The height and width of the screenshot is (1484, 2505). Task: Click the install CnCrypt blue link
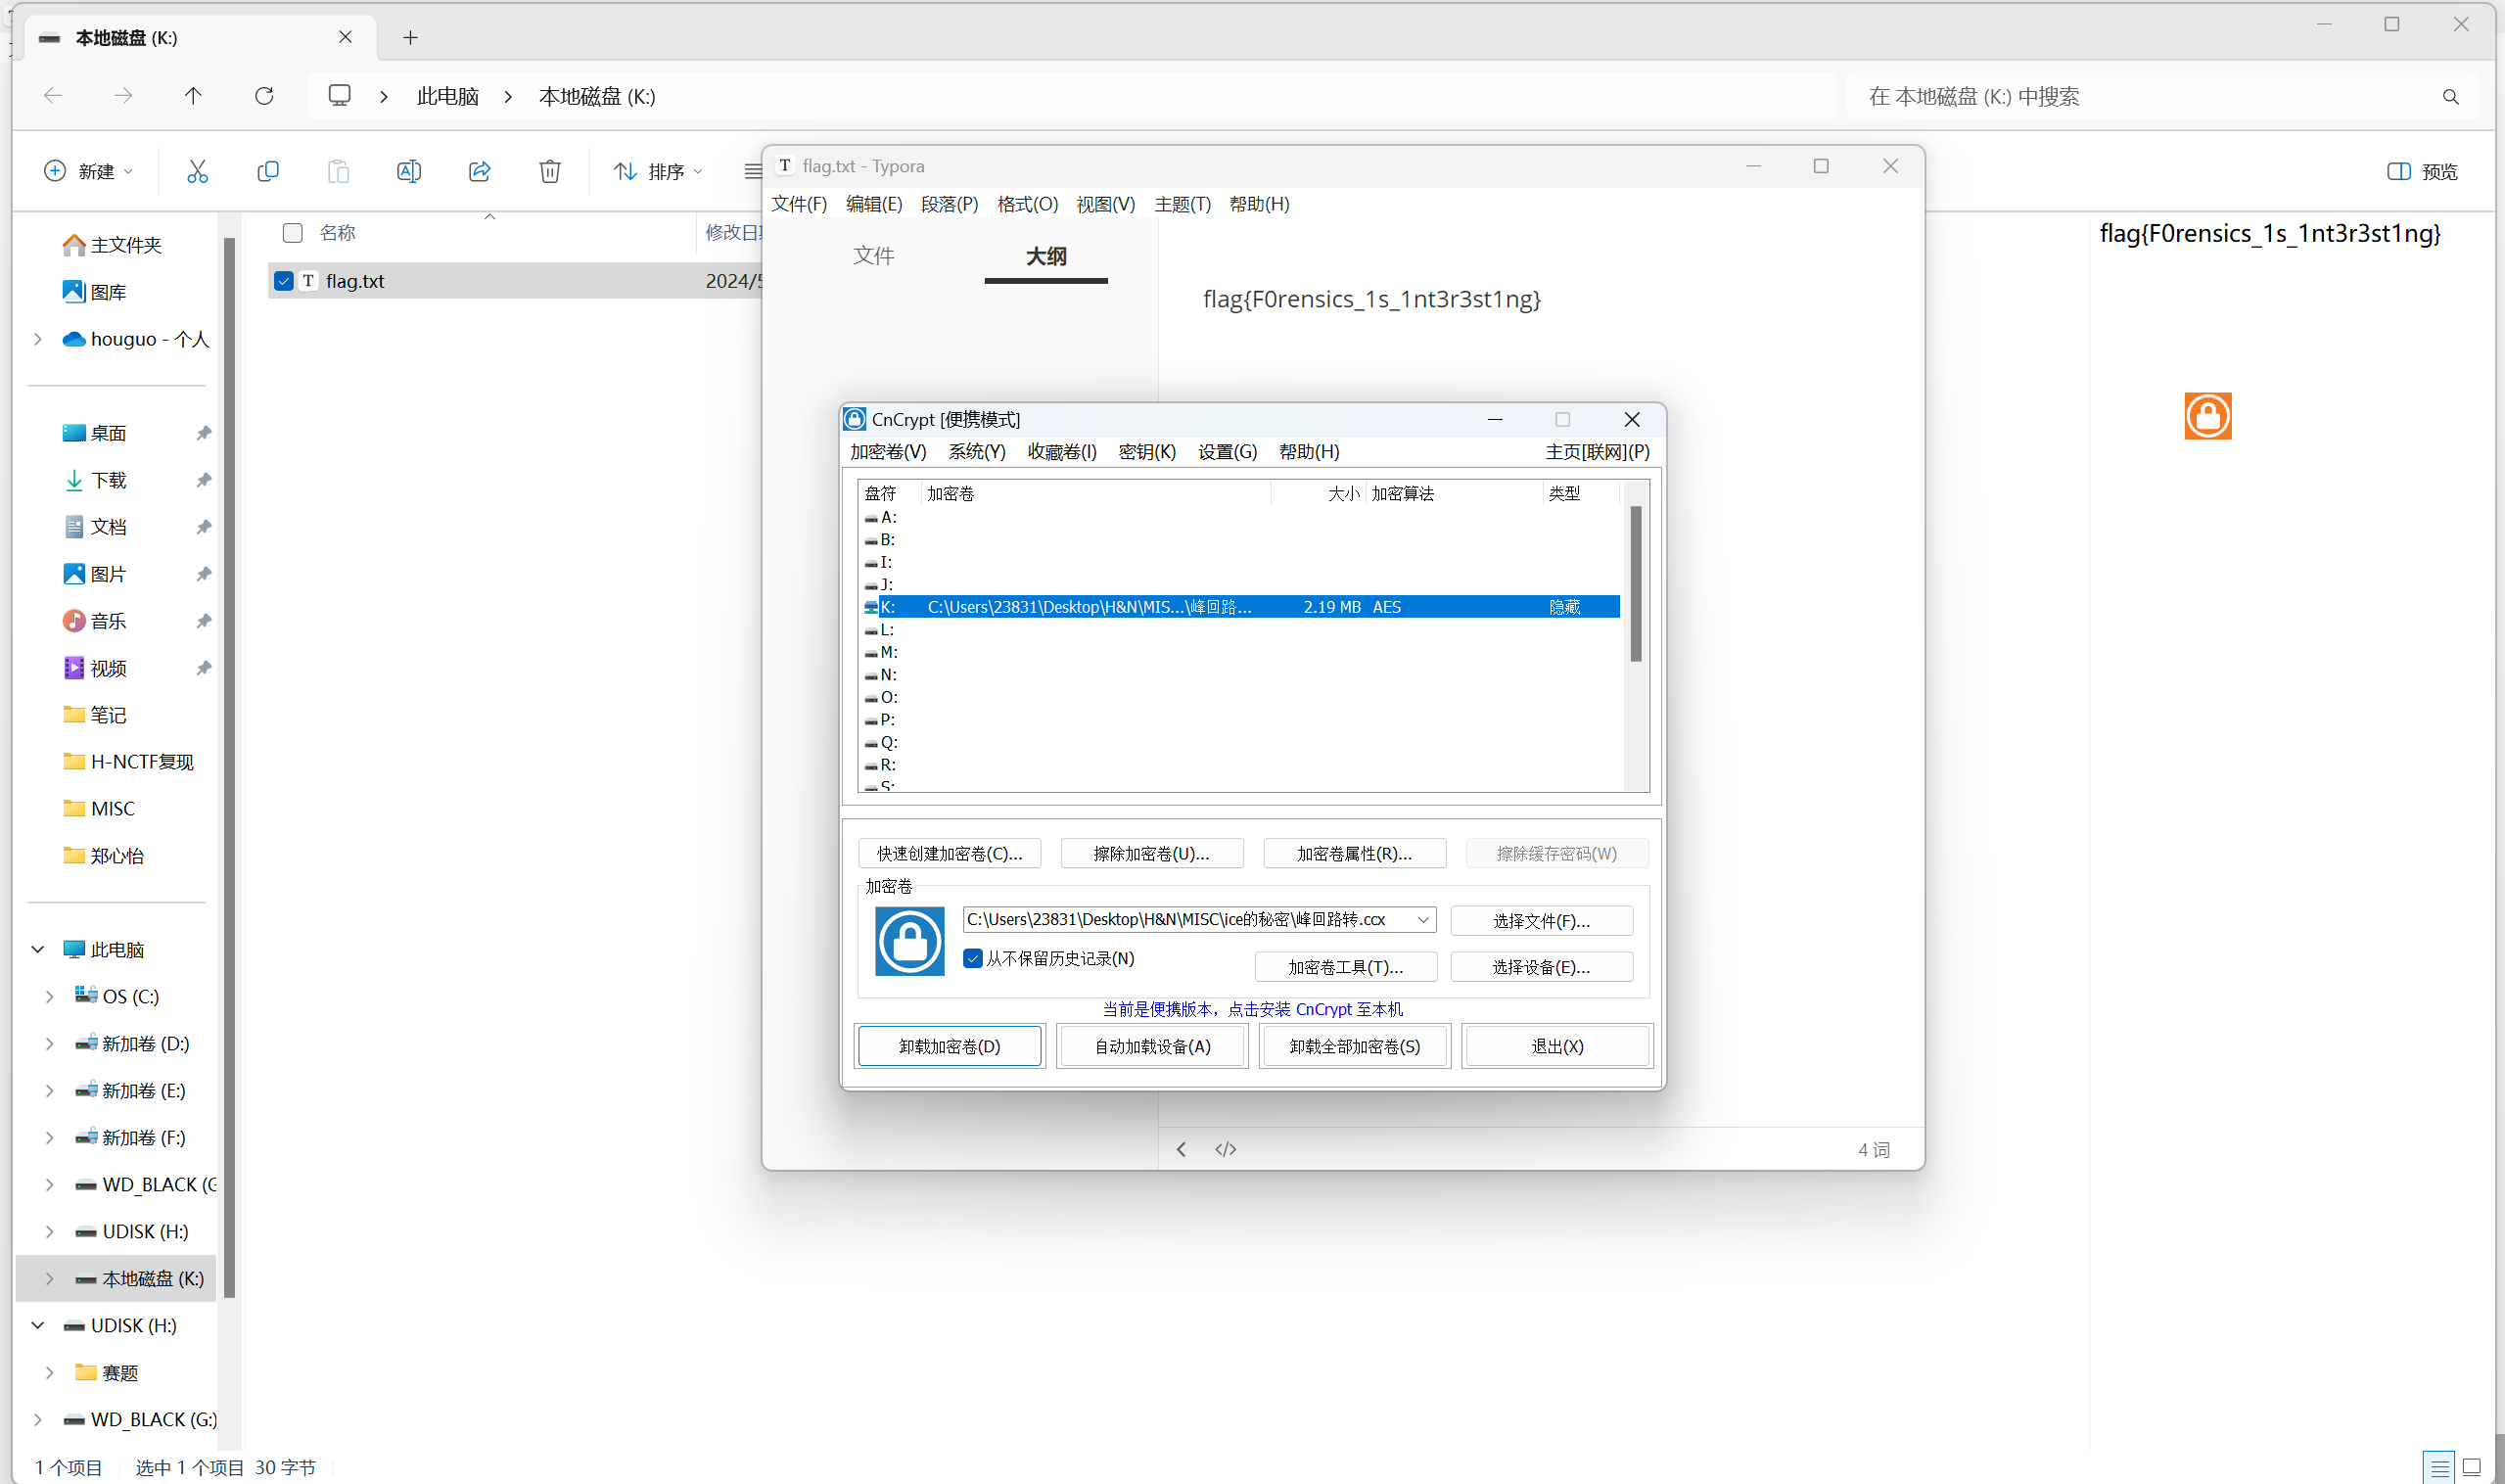click(x=1252, y=1009)
